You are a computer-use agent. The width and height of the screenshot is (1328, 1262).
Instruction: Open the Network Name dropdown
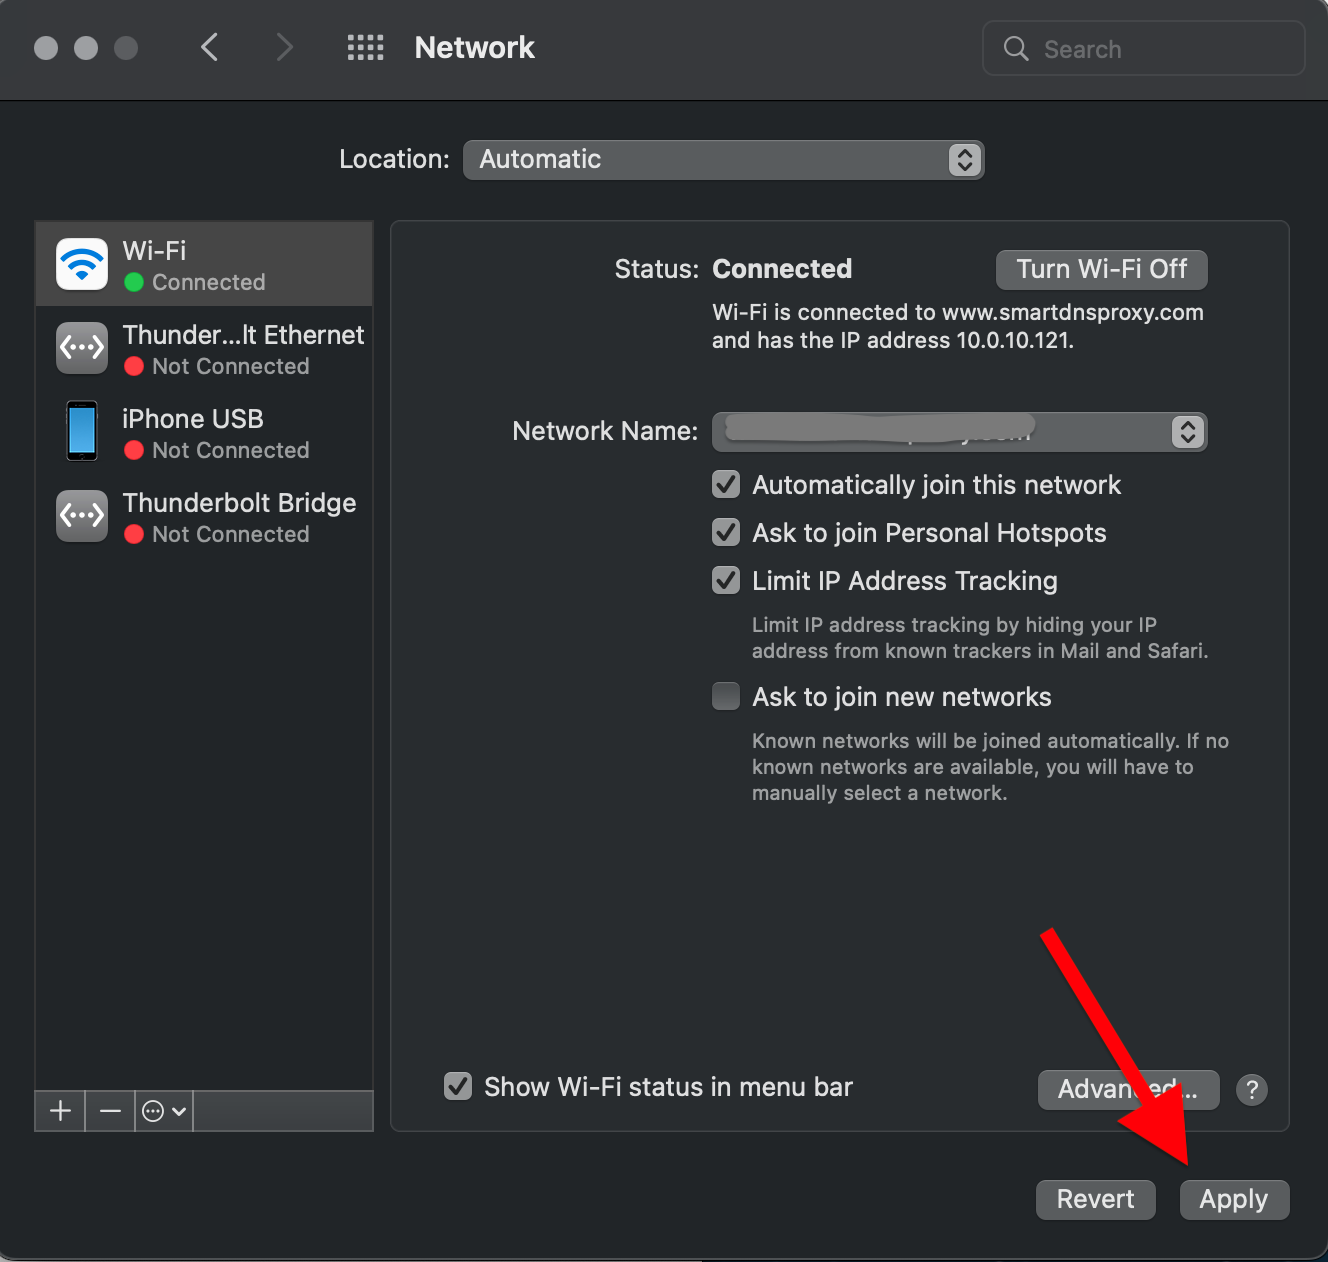click(960, 432)
